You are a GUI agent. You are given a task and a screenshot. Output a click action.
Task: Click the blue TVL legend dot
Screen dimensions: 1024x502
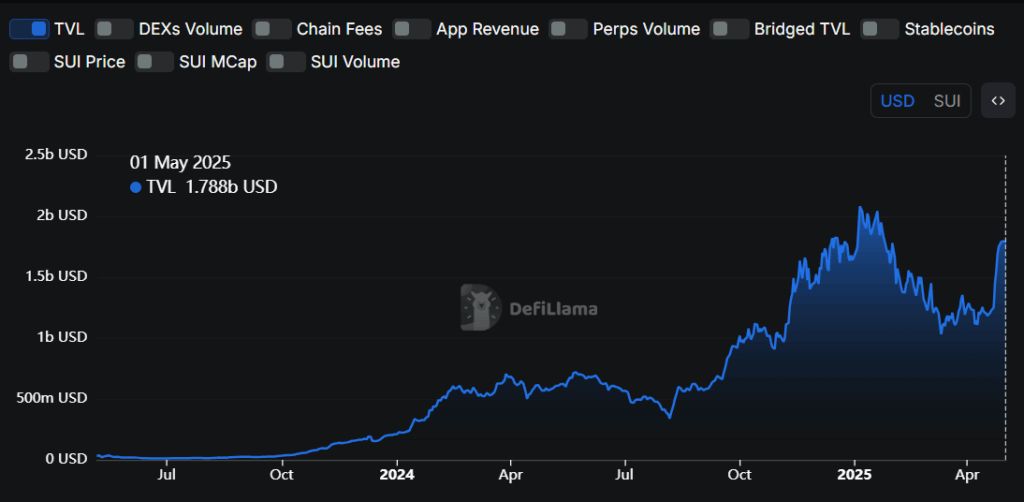[136, 187]
